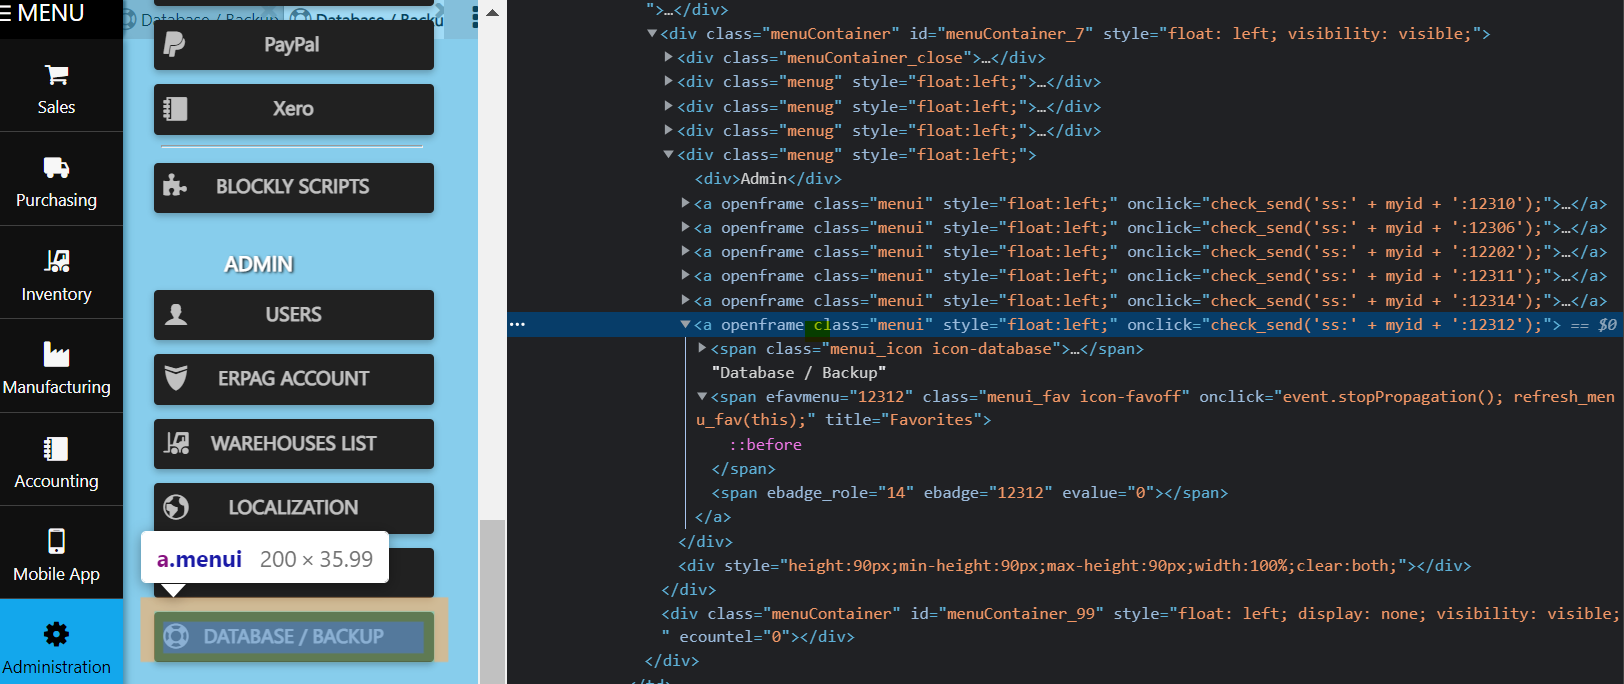This screenshot has width=1624, height=684.
Task: Collapse the menui_fav icon-favoff span
Action: point(702,397)
